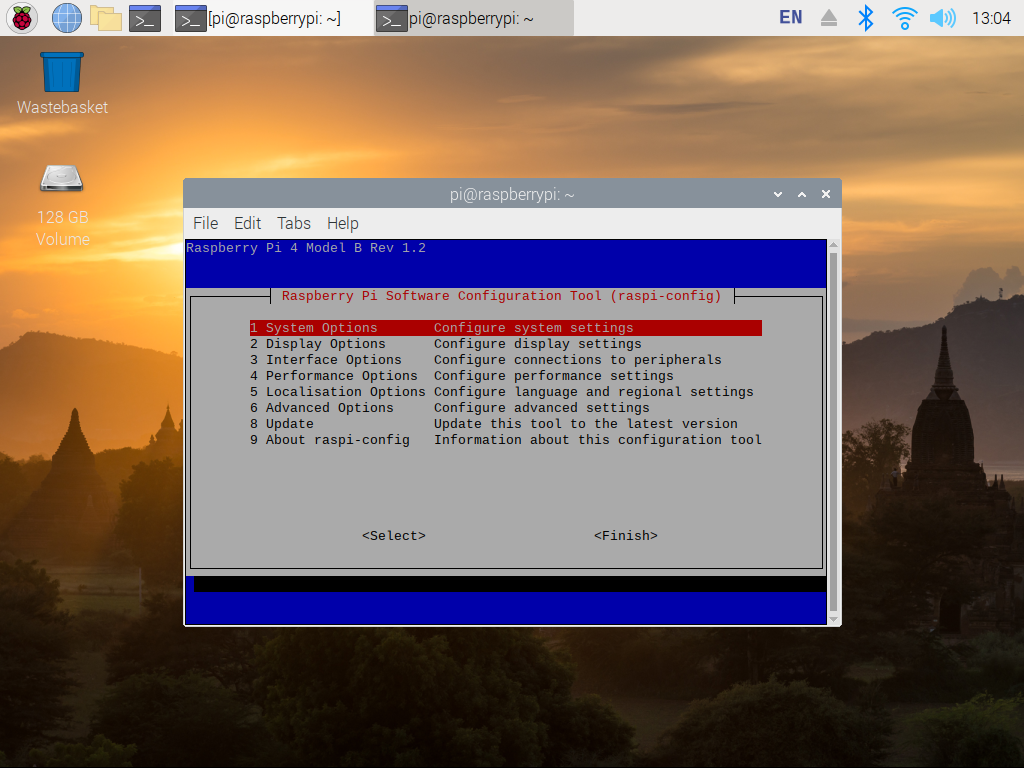Choose 8 Update entry
This screenshot has height=768, width=1024.
click(x=505, y=424)
